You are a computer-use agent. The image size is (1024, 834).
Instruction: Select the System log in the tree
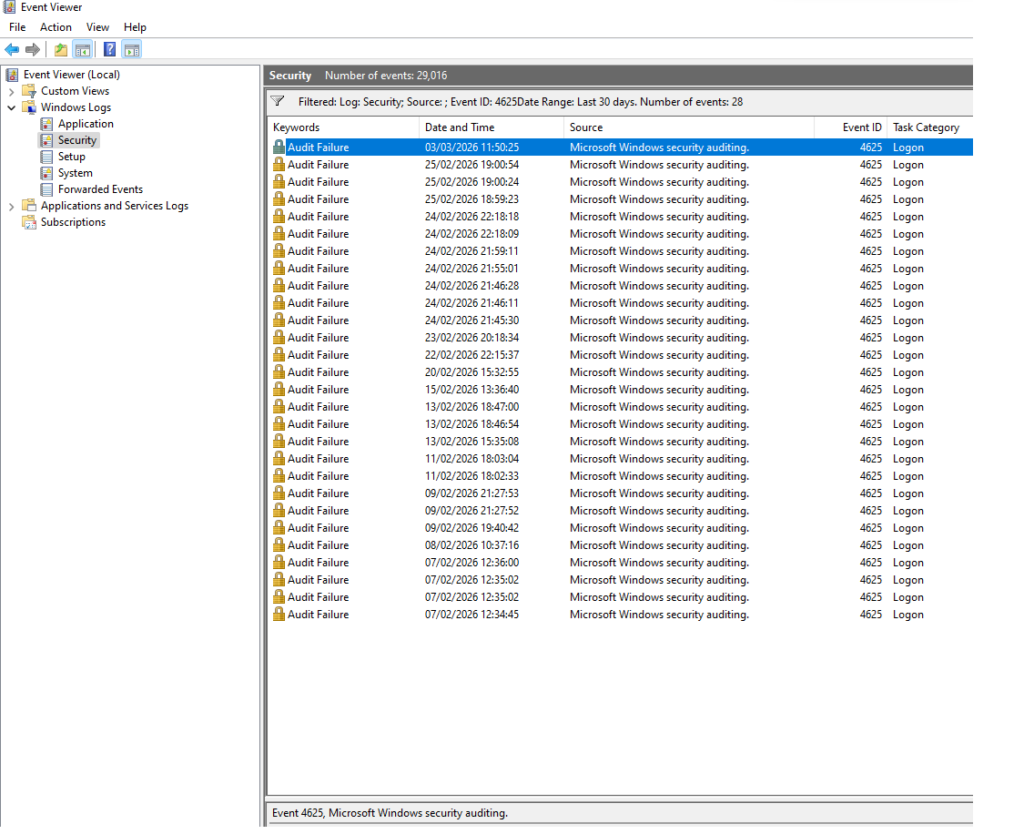pyautogui.click(x=75, y=173)
